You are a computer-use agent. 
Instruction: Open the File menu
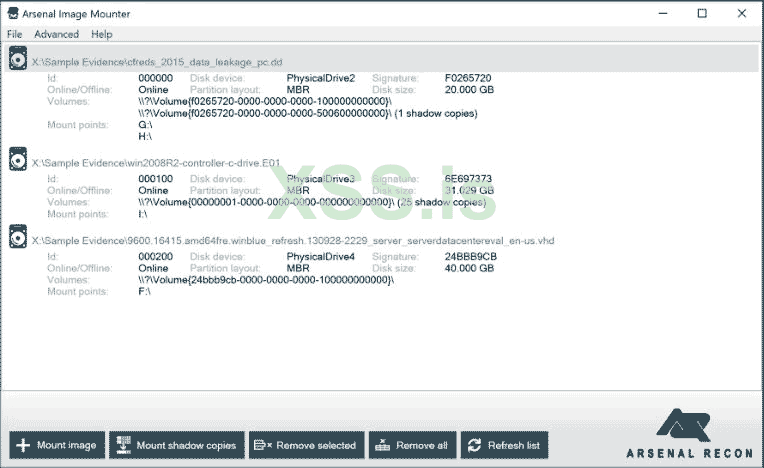pyautogui.click(x=15, y=34)
